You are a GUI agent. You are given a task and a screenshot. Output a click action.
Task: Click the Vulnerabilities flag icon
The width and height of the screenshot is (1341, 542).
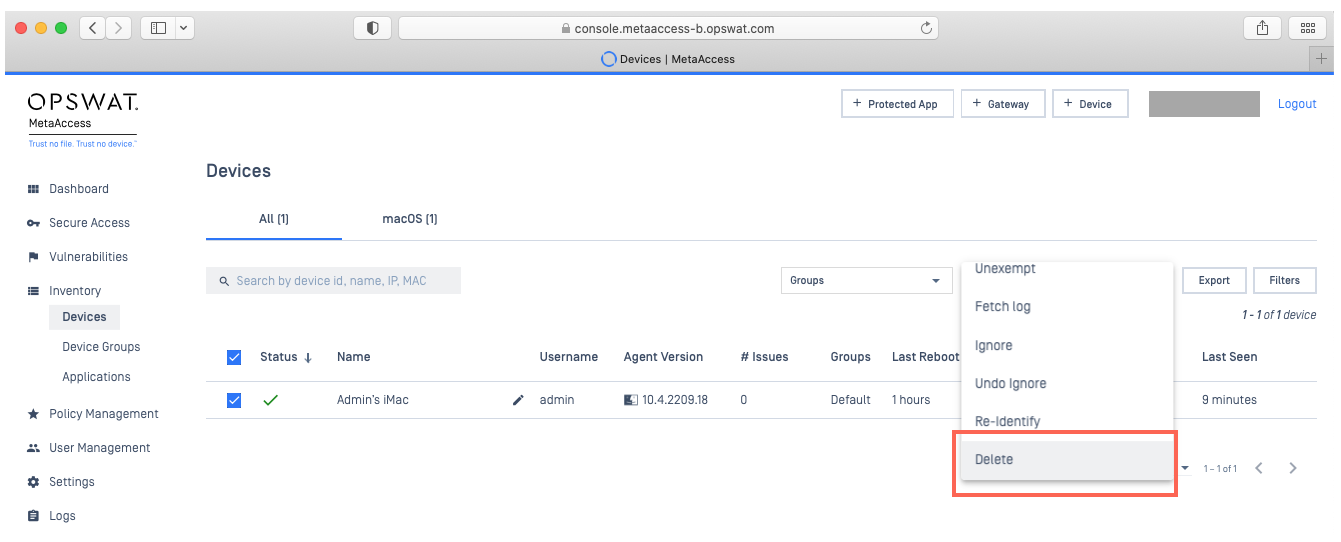tap(33, 257)
